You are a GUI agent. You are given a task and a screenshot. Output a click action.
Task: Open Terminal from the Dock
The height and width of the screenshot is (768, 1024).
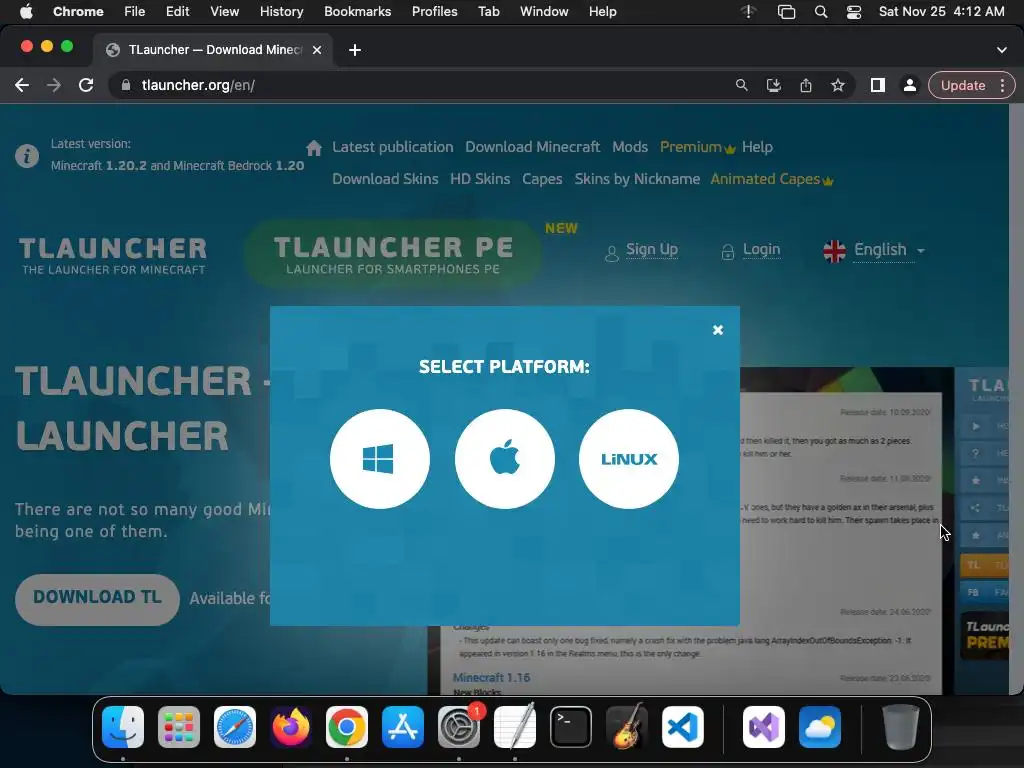tap(571, 728)
